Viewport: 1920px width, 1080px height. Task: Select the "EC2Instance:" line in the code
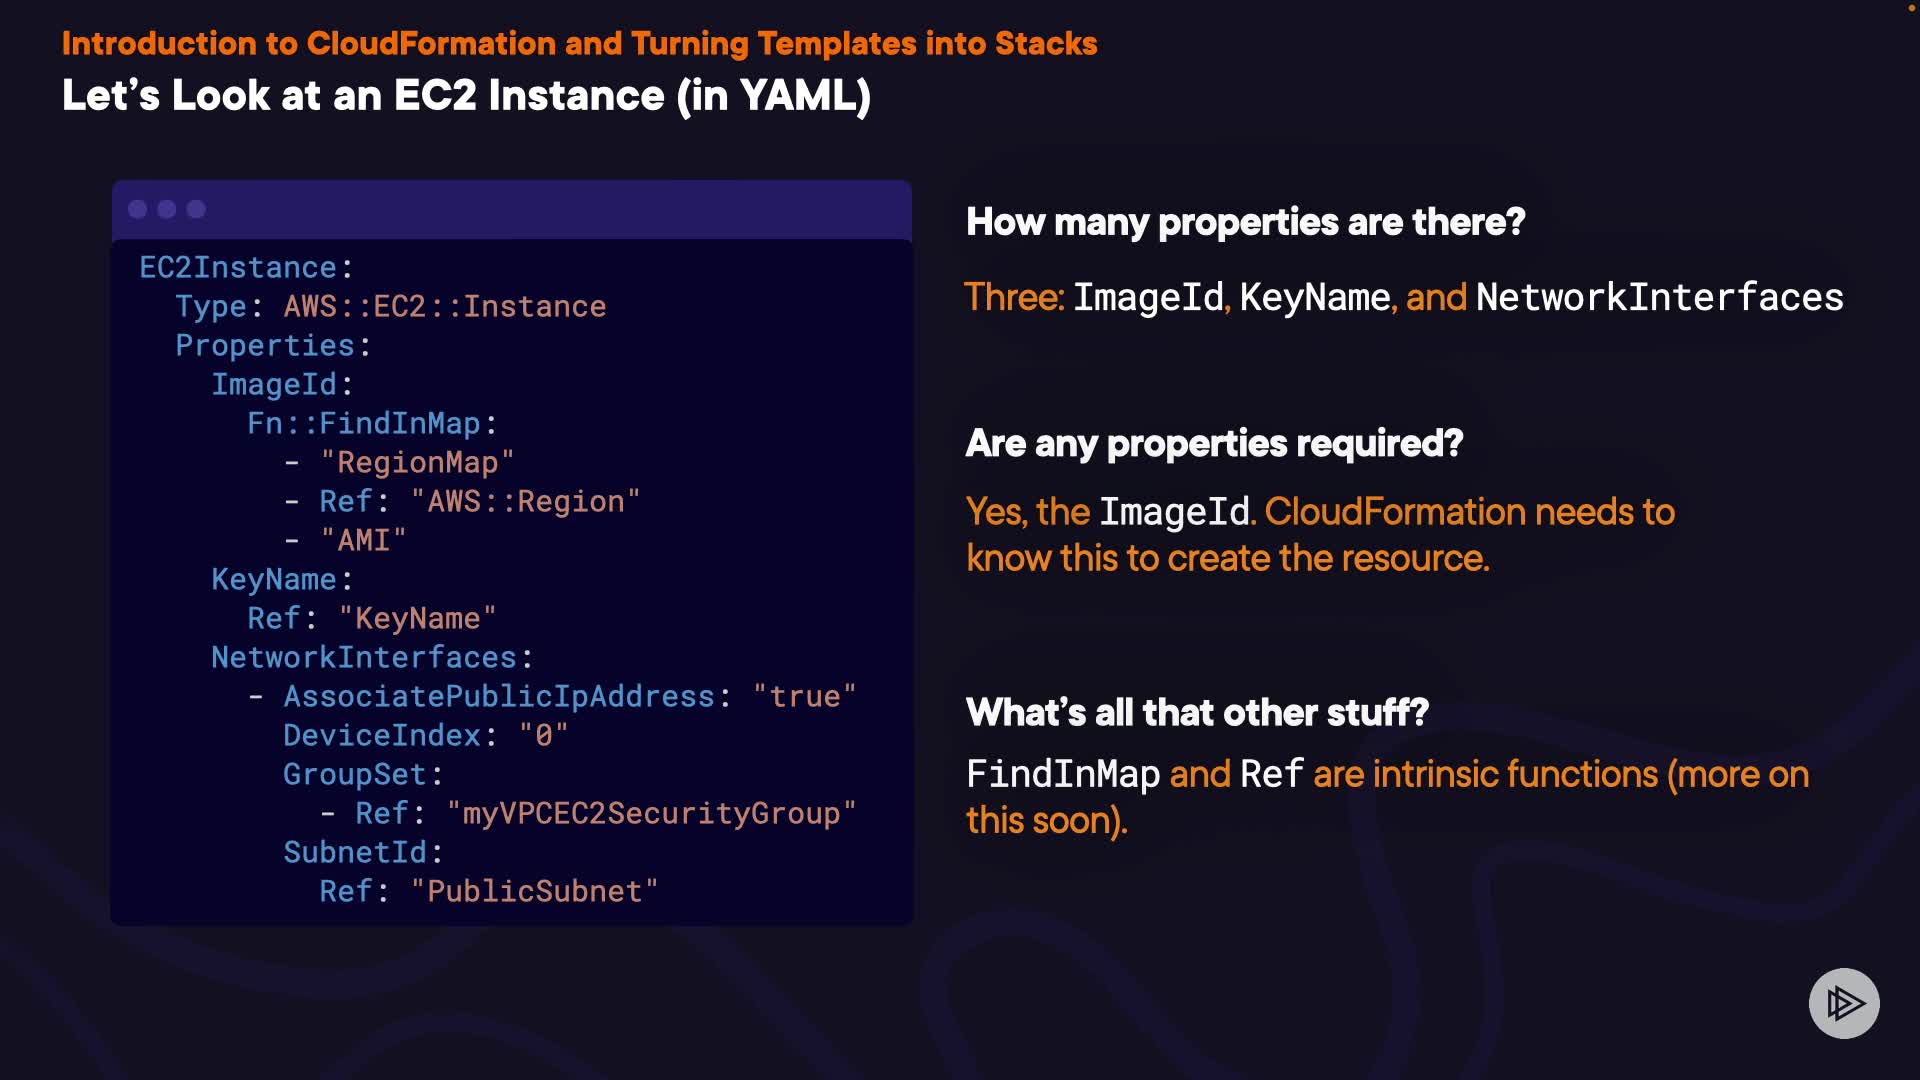pyautogui.click(x=246, y=268)
